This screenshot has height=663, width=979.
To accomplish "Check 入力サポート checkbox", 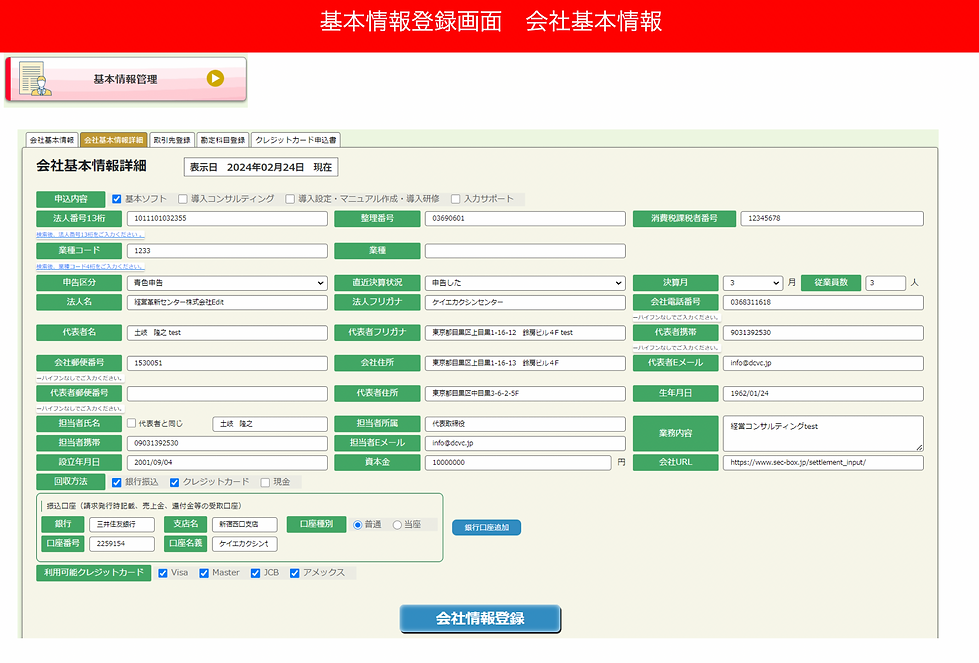I will coord(456,199).
